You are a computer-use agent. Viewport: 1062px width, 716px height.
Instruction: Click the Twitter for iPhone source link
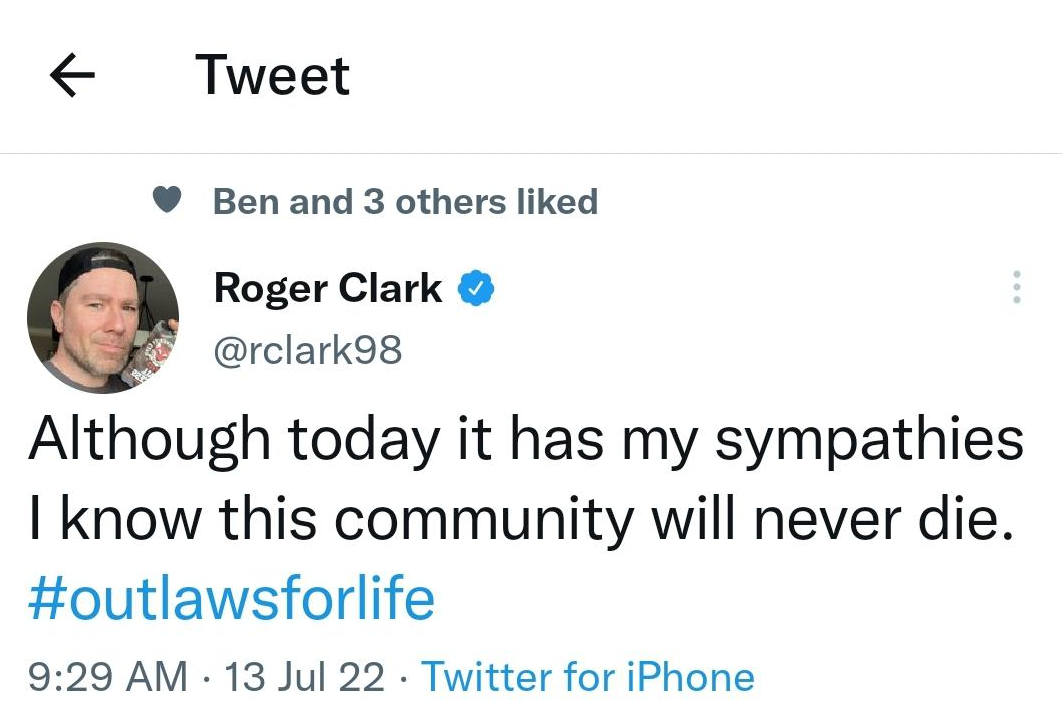click(x=587, y=677)
